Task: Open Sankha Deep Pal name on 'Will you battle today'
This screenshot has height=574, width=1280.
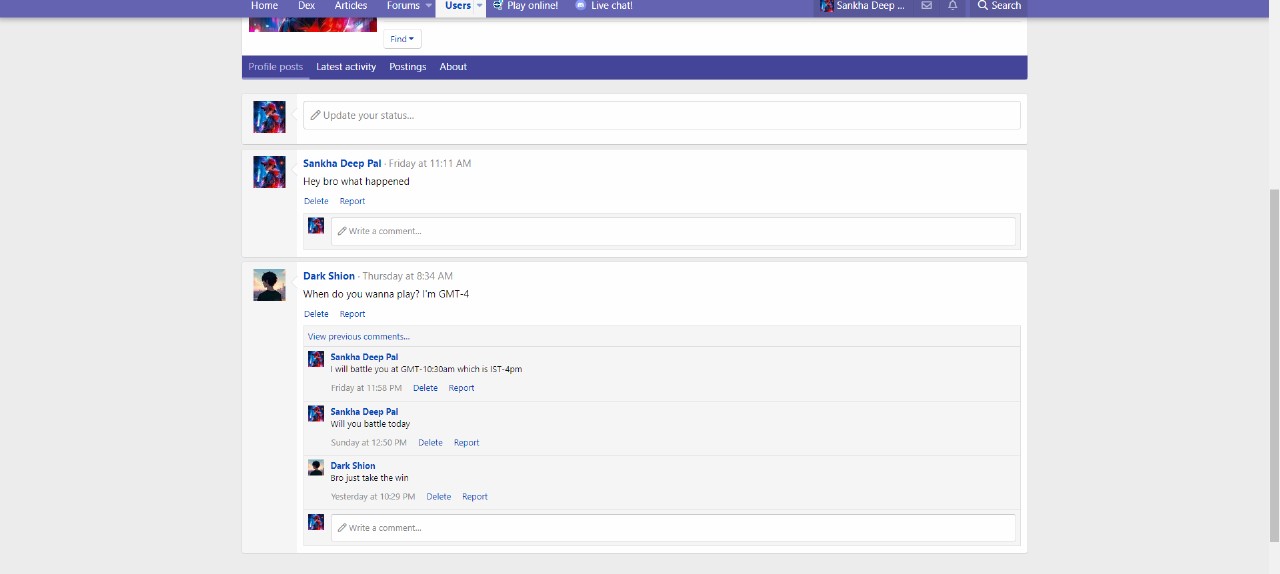Action: 364,411
